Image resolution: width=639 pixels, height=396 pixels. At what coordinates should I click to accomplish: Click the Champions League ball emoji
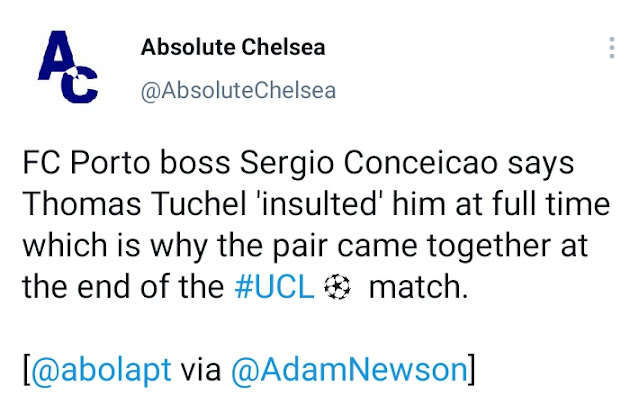point(337,287)
